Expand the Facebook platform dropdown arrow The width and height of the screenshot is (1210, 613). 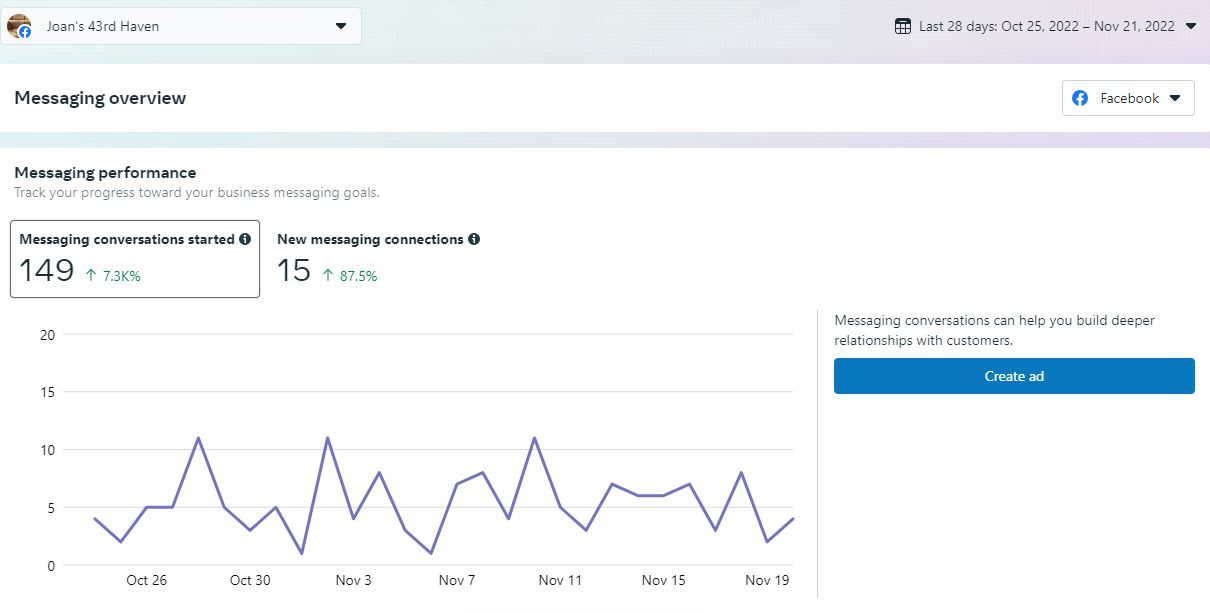(1175, 98)
